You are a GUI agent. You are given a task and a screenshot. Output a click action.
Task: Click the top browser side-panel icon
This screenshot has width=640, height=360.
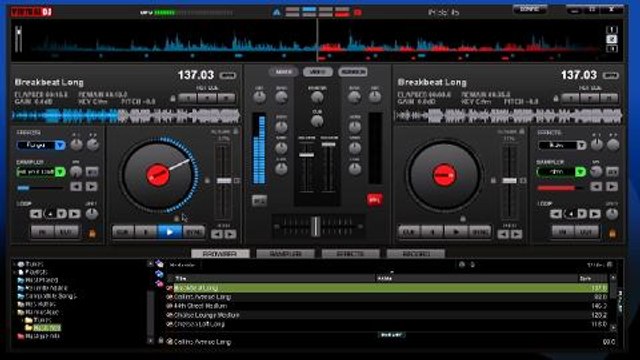point(160,264)
